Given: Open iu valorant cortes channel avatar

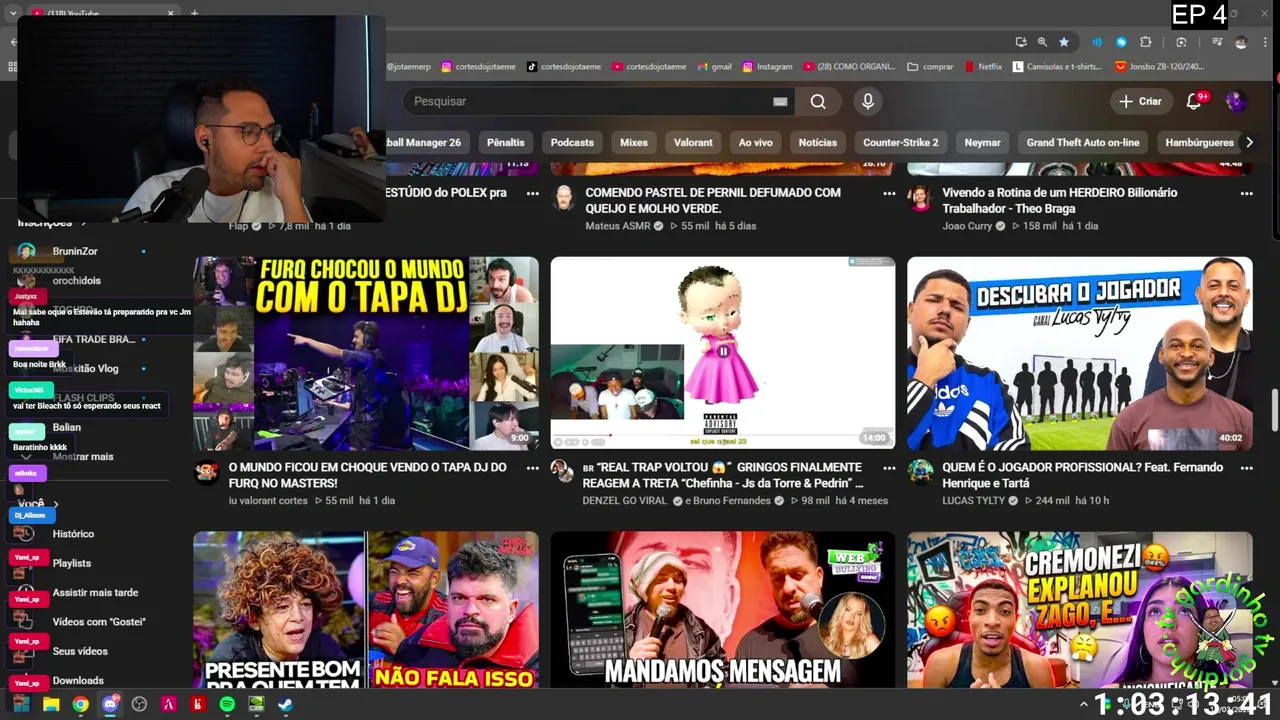Looking at the screenshot, I should [x=207, y=472].
